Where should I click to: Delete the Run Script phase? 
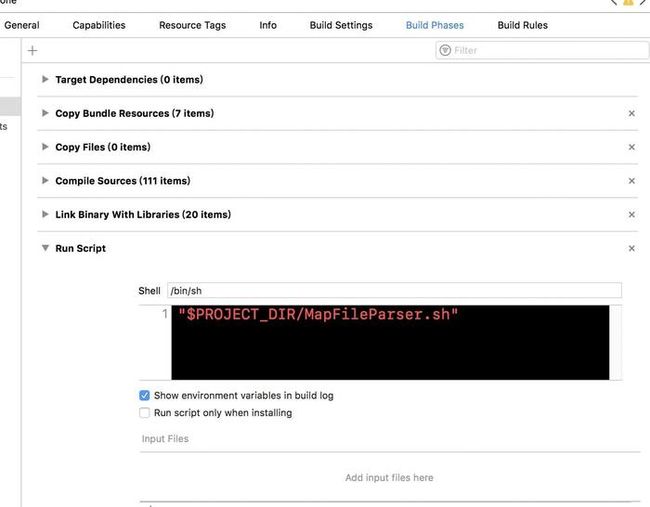click(x=631, y=248)
